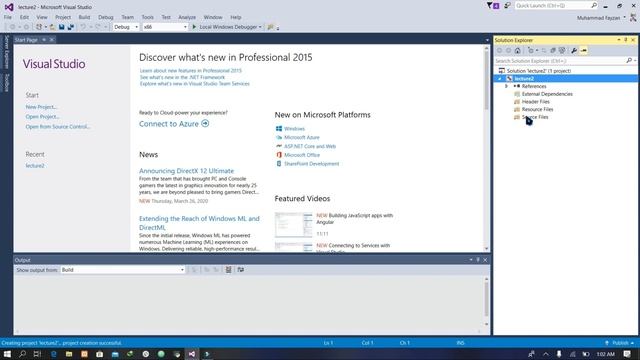Show hidden system tray icons chevron
The image size is (640, 360).
tap(546, 354)
